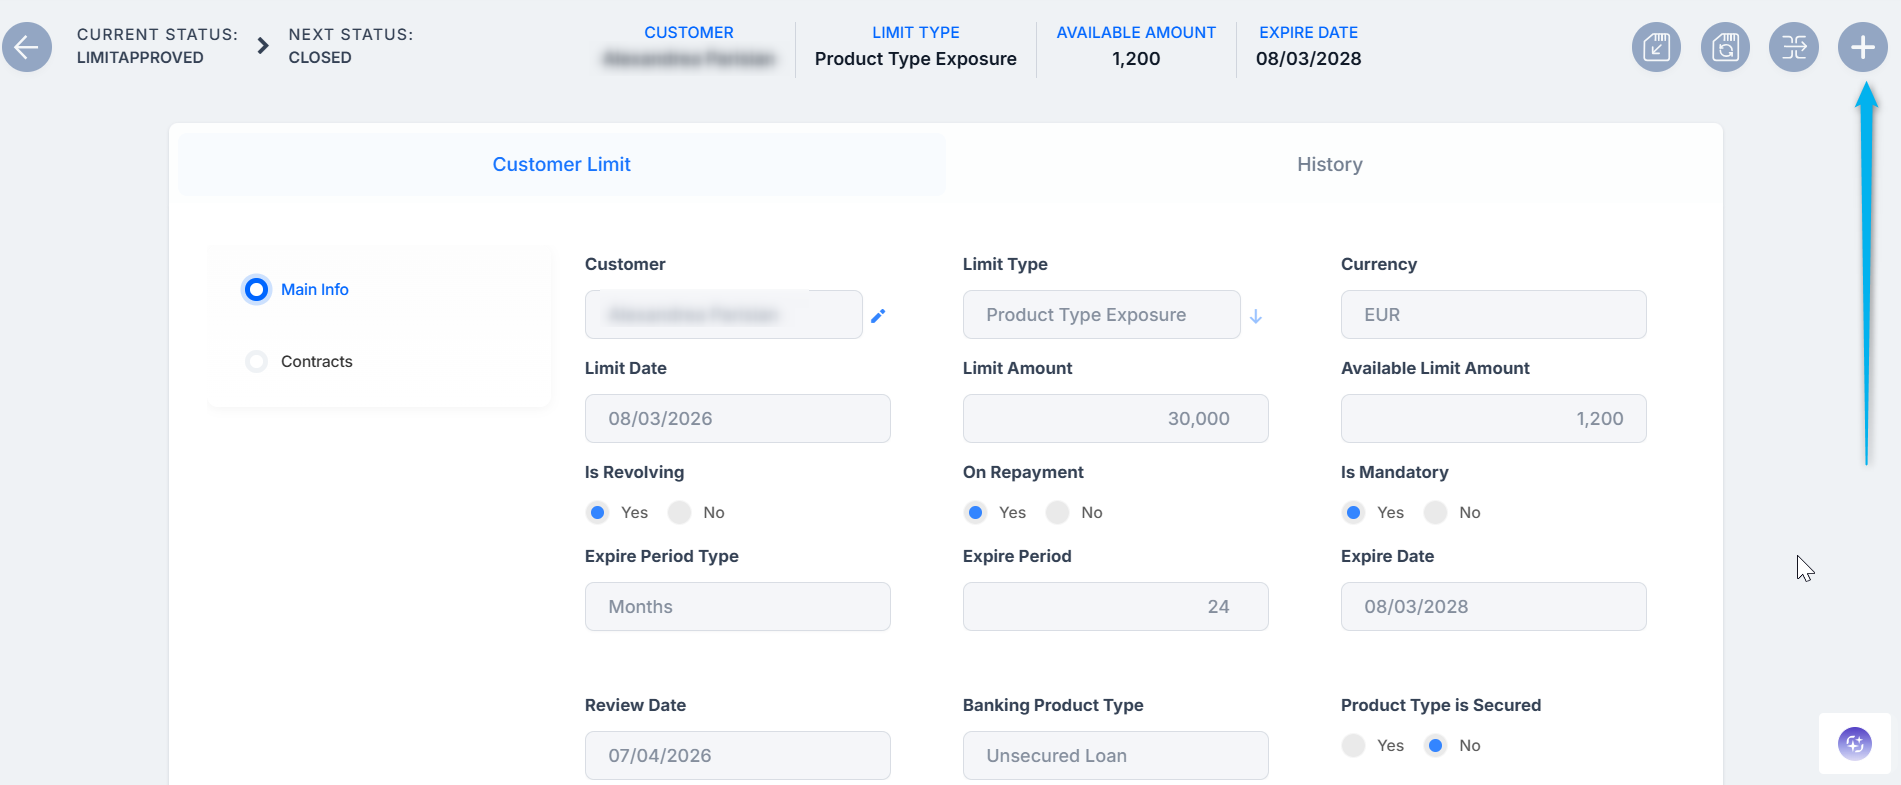Click the change status transition icon

1794,47
